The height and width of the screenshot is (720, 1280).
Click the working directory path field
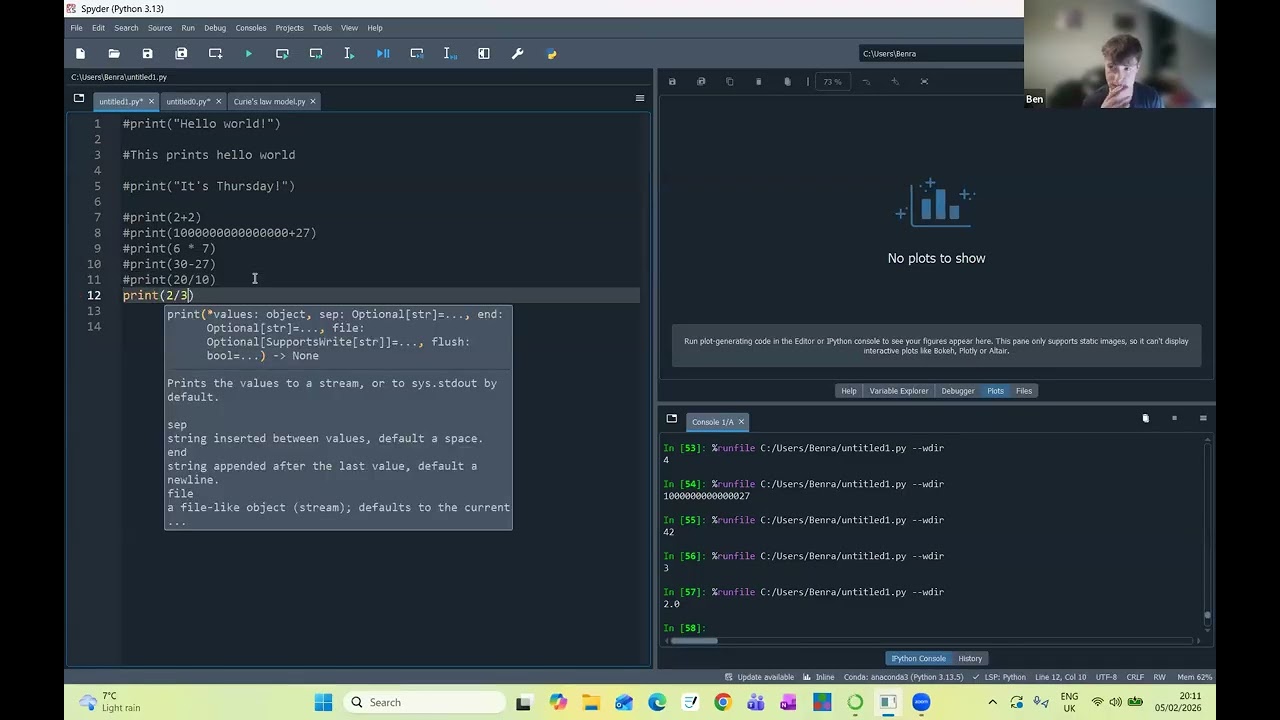point(940,54)
